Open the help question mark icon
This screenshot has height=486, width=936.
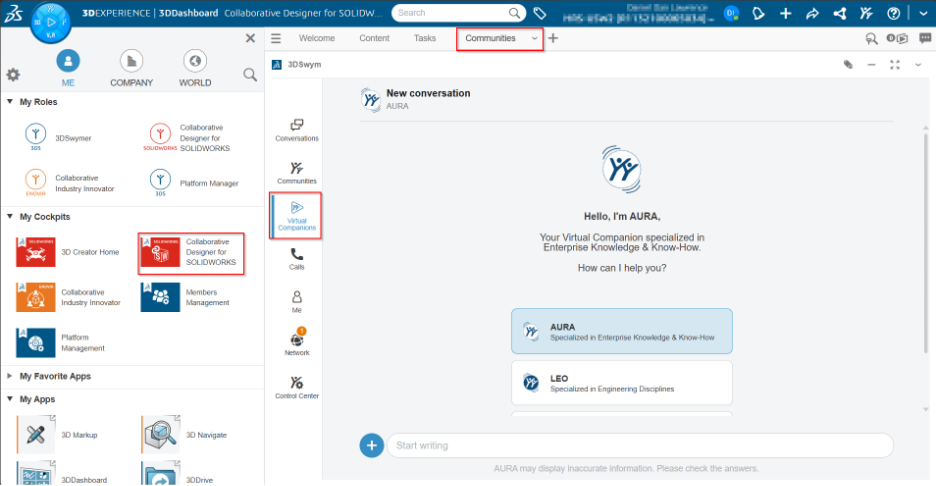pyautogui.click(x=893, y=13)
